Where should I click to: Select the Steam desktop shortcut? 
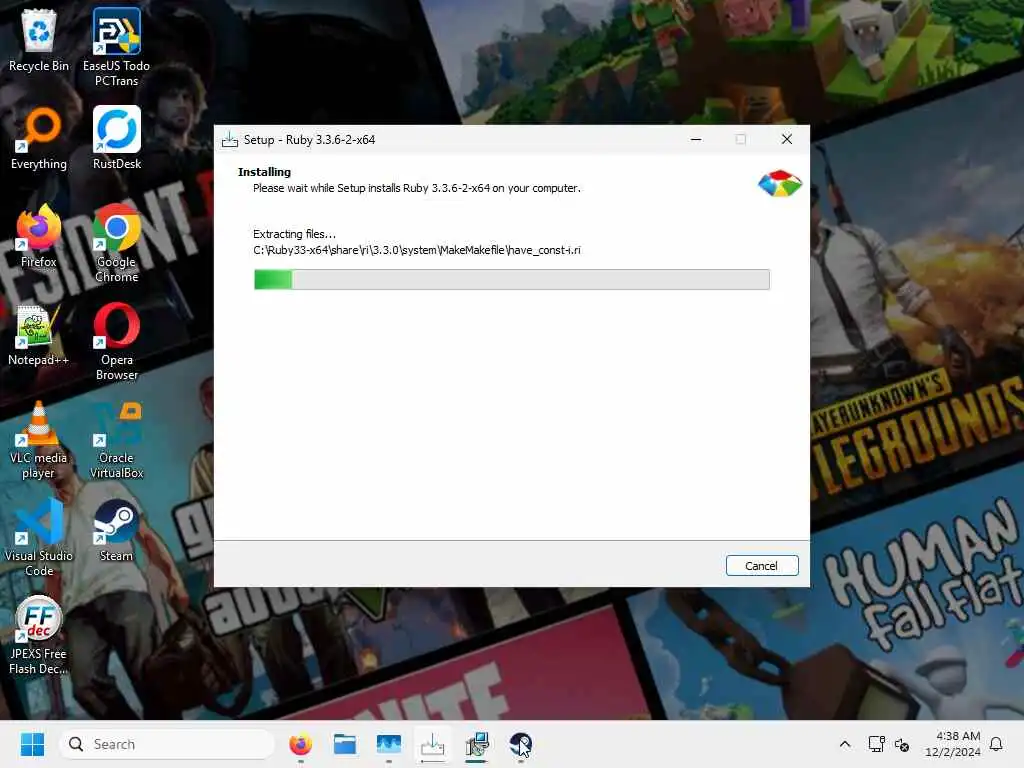click(x=116, y=530)
